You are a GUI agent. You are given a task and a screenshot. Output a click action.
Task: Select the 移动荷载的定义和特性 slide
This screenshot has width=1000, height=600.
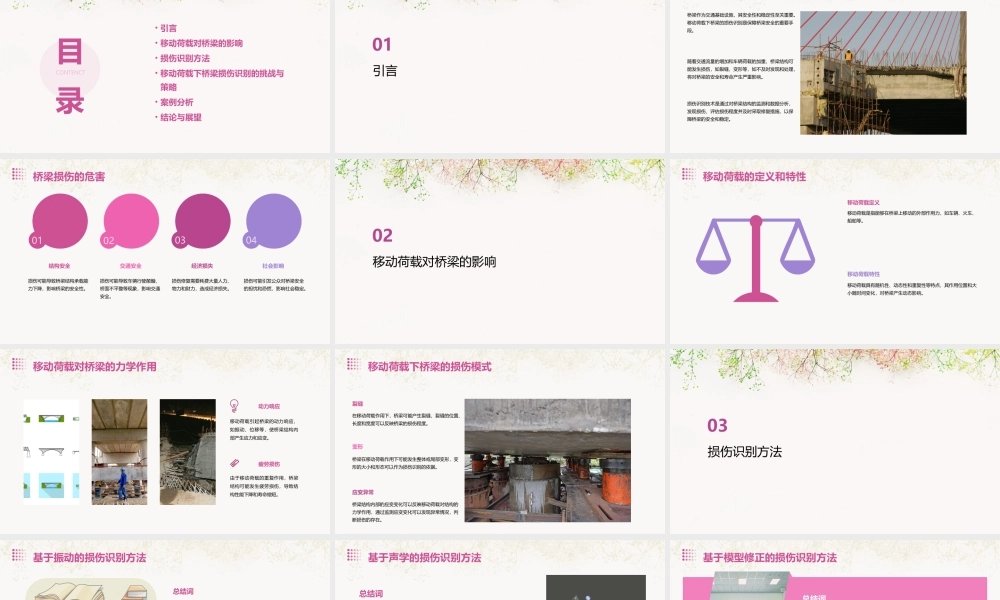pos(835,251)
